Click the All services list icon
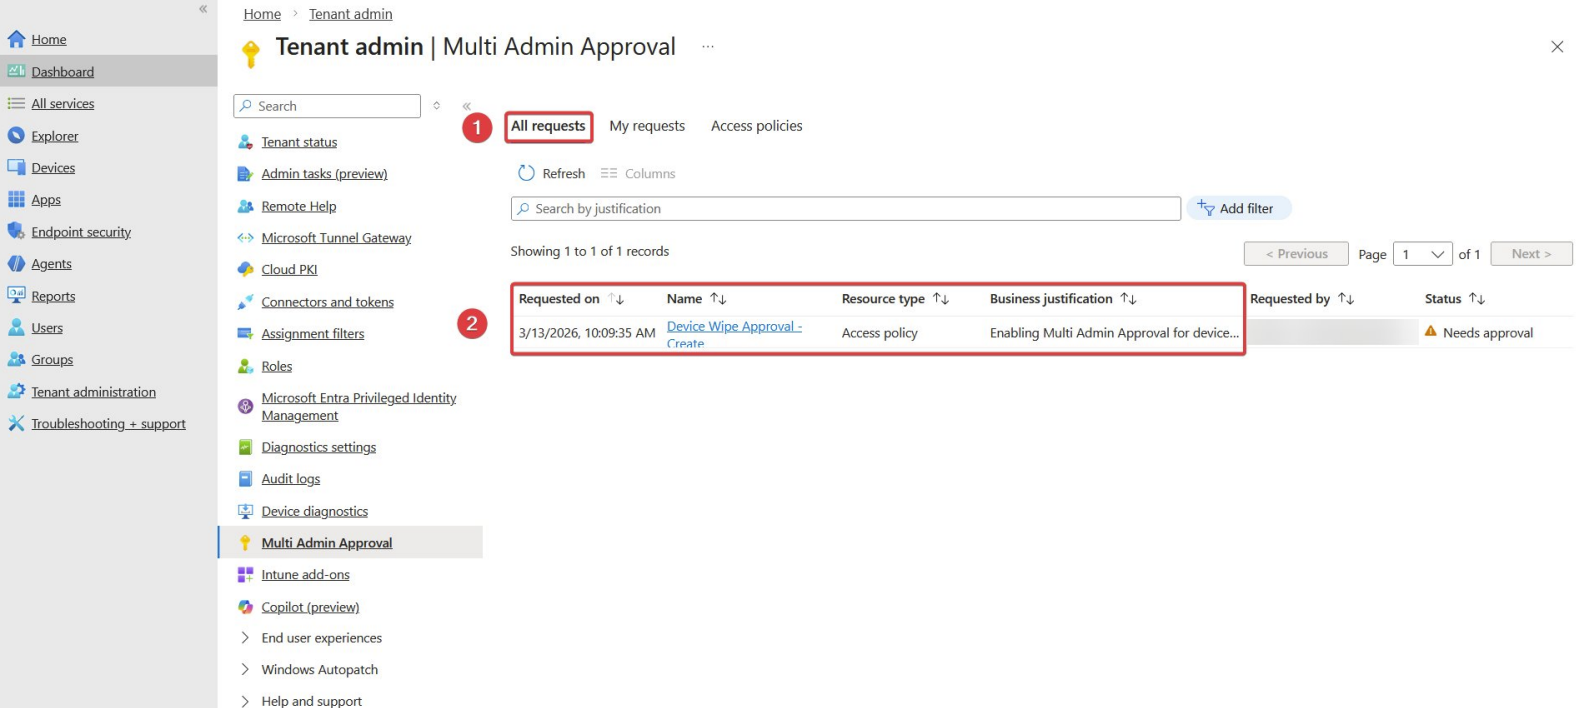The image size is (1576, 708). (16, 103)
